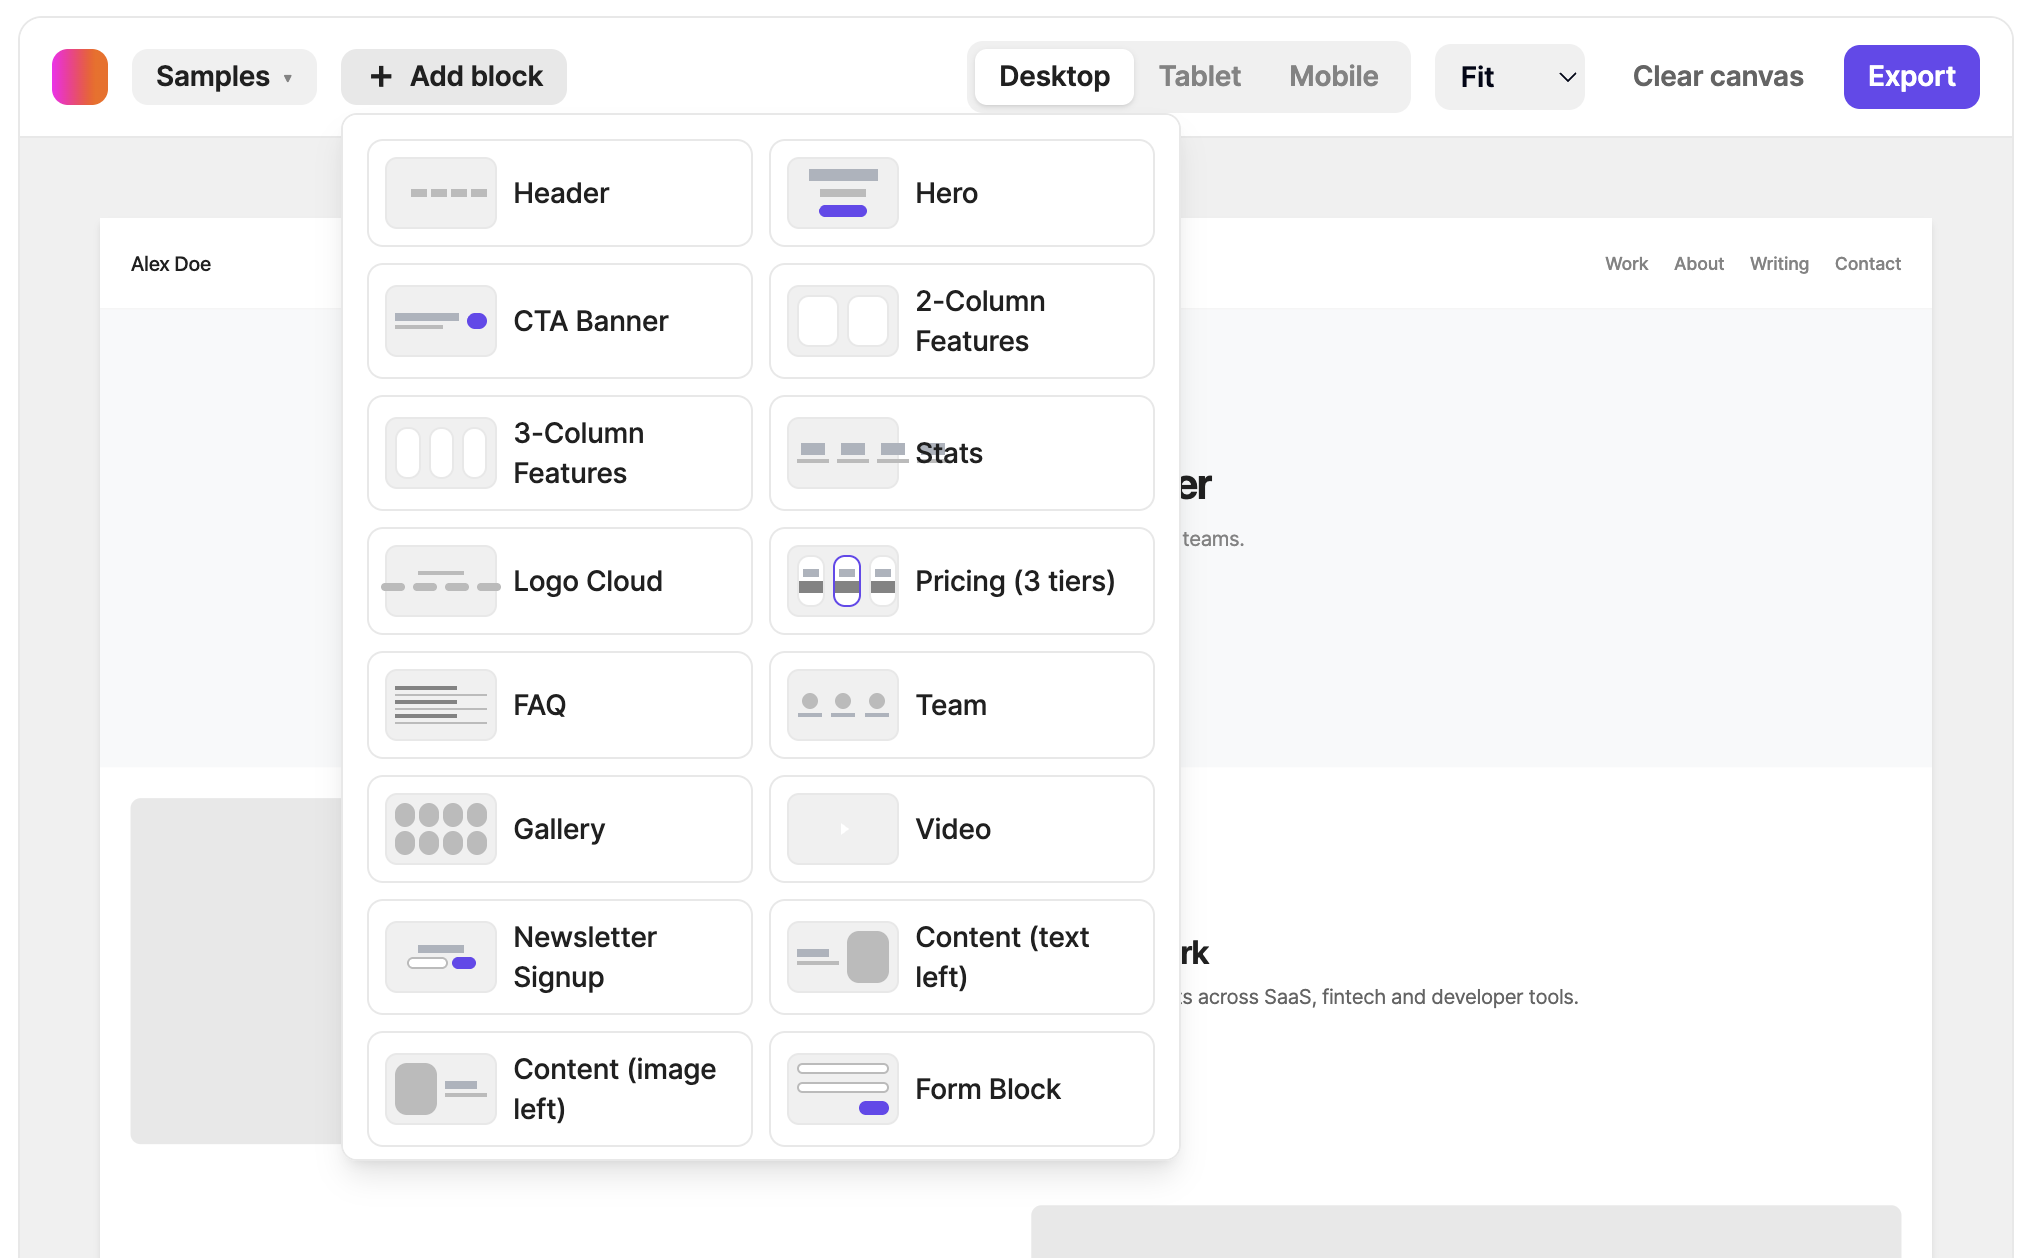Select the Gallery label in block menu

point(559,829)
